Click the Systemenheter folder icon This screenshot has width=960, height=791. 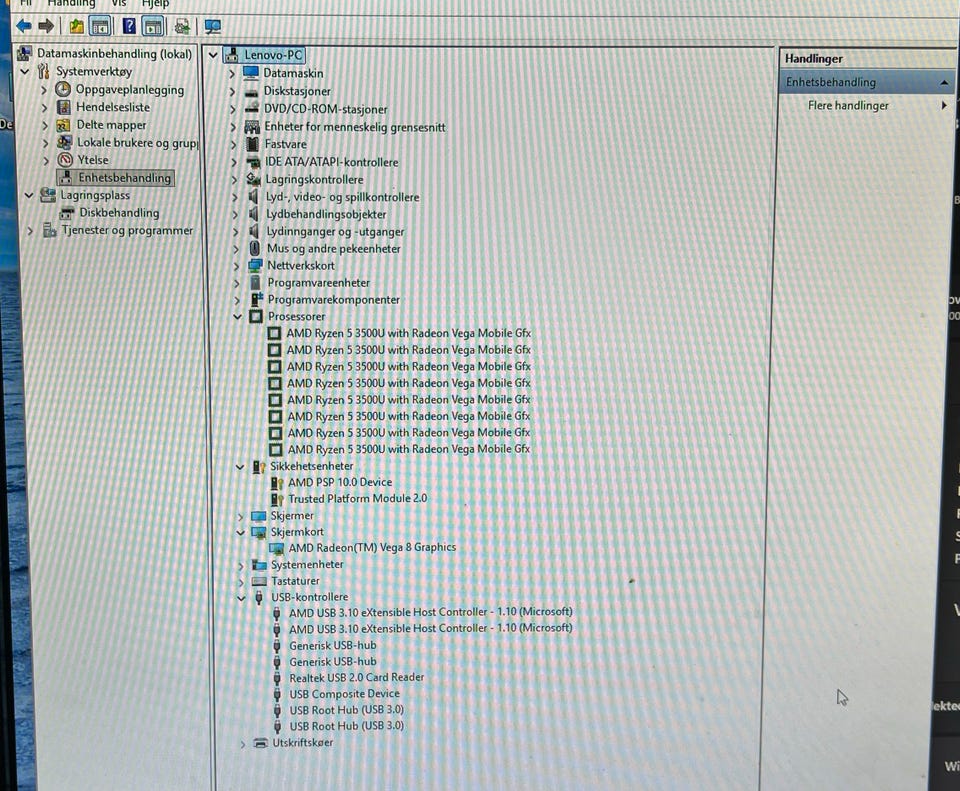[x=260, y=564]
